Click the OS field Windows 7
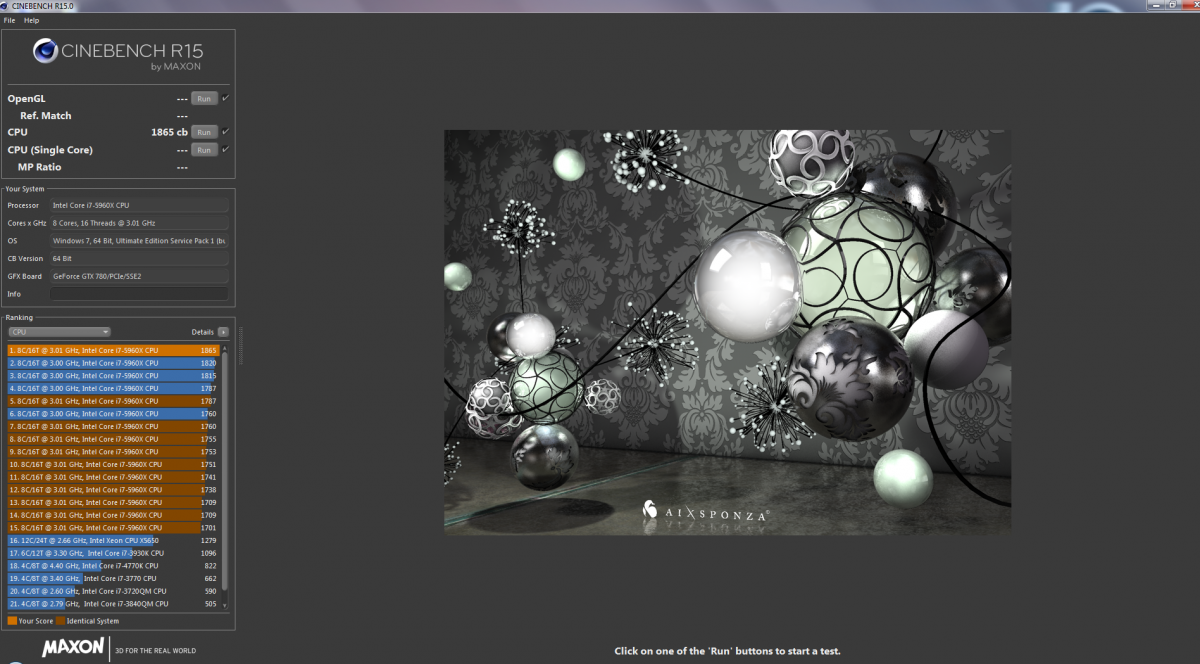Image resolution: width=1200 pixels, height=664 pixels. pyautogui.click(x=139, y=241)
